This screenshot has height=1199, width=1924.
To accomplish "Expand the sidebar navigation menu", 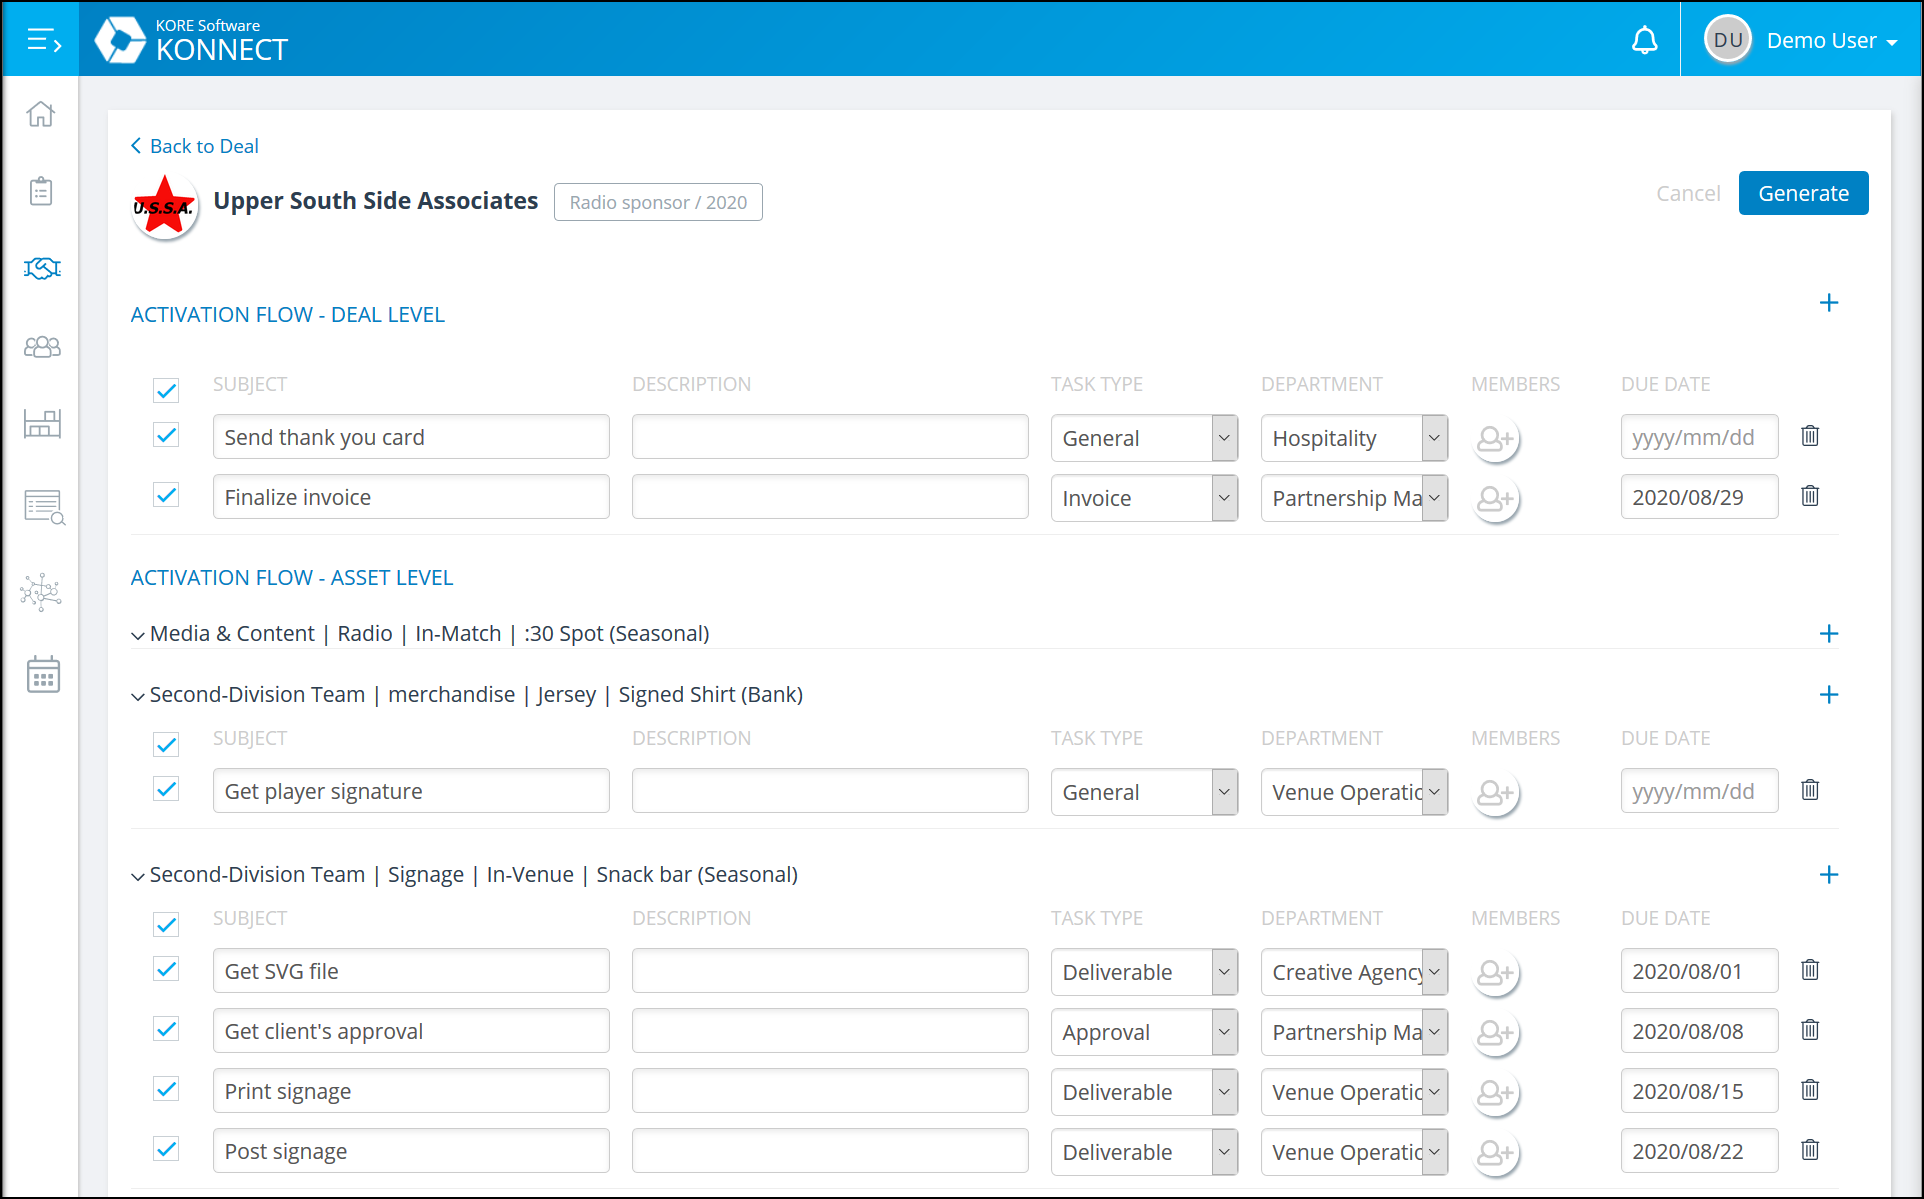I will pyautogui.click(x=43, y=40).
